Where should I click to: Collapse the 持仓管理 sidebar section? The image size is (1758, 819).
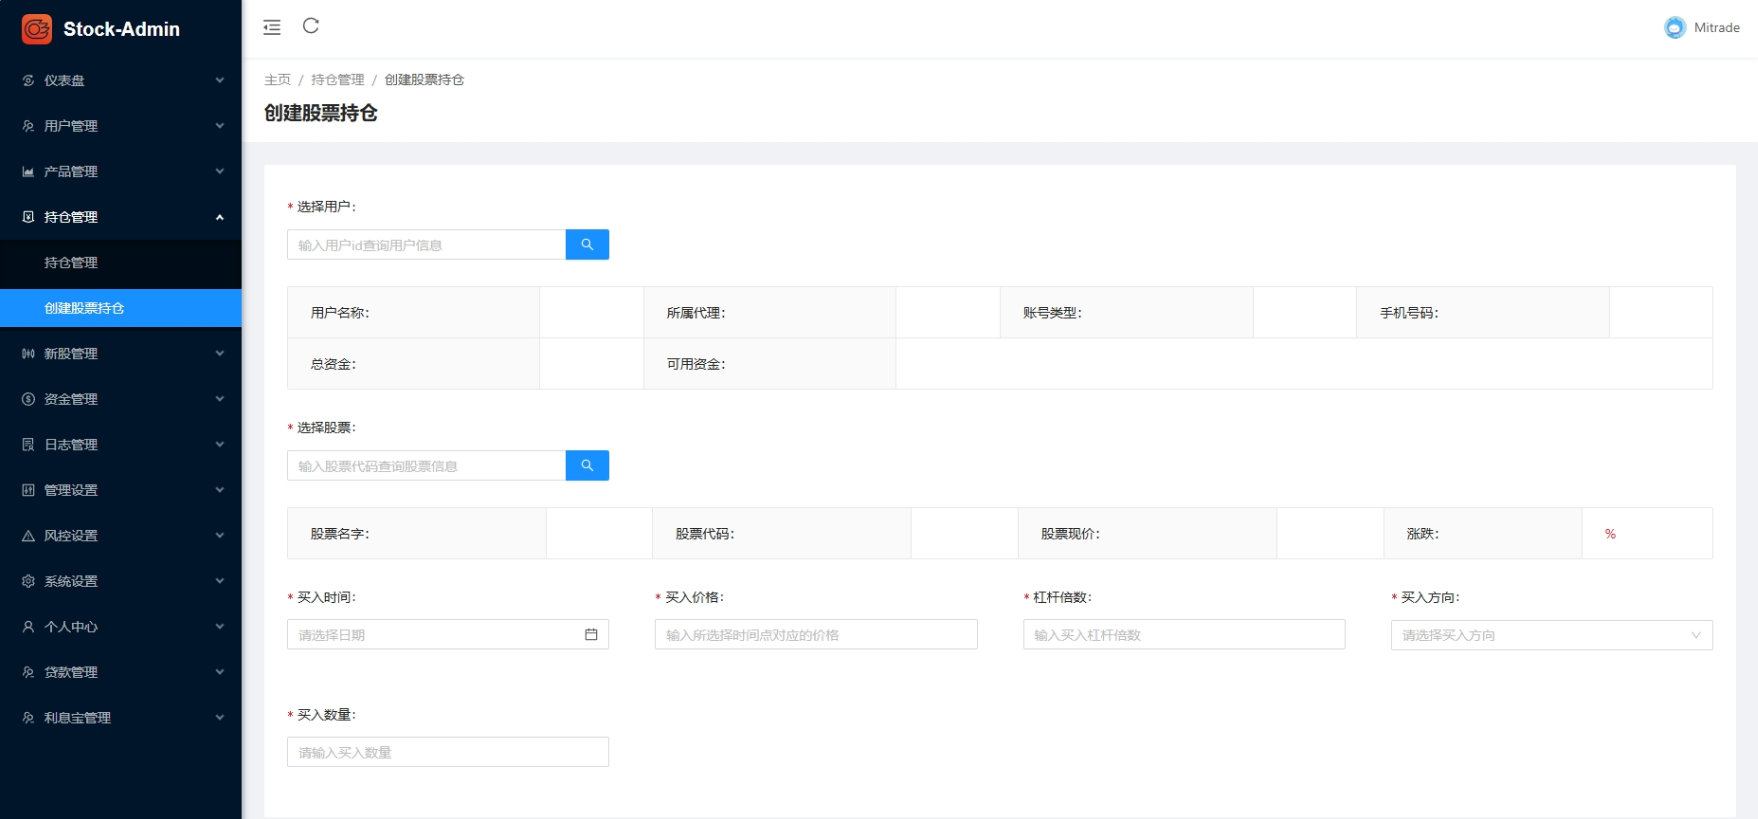pyautogui.click(x=120, y=217)
